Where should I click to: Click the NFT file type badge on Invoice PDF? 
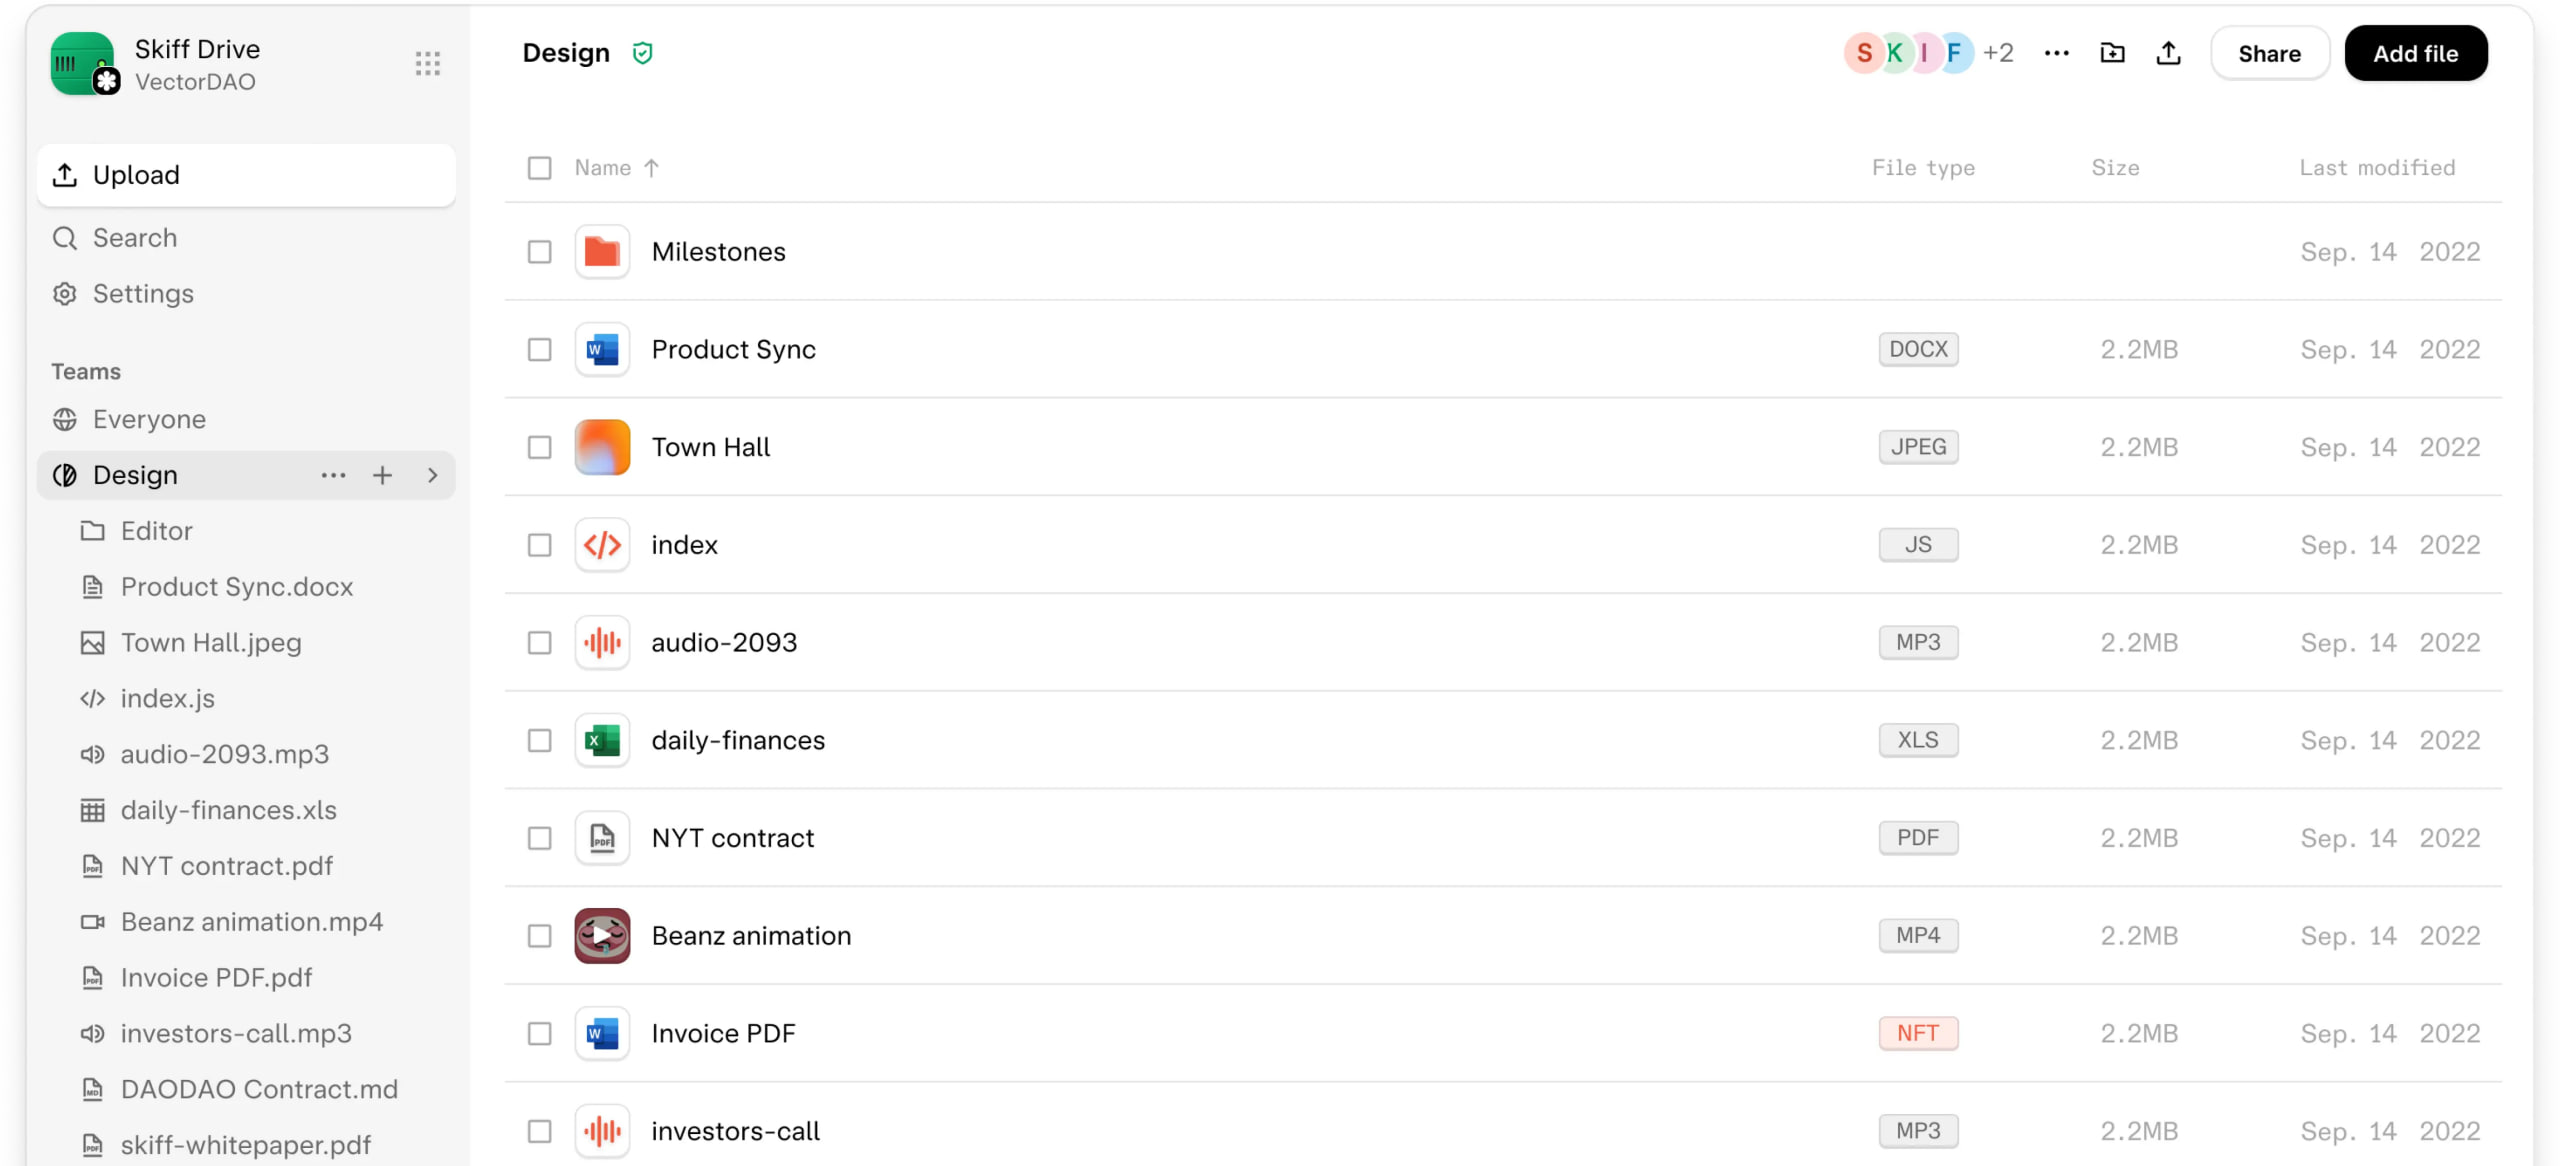pyautogui.click(x=1920, y=1032)
